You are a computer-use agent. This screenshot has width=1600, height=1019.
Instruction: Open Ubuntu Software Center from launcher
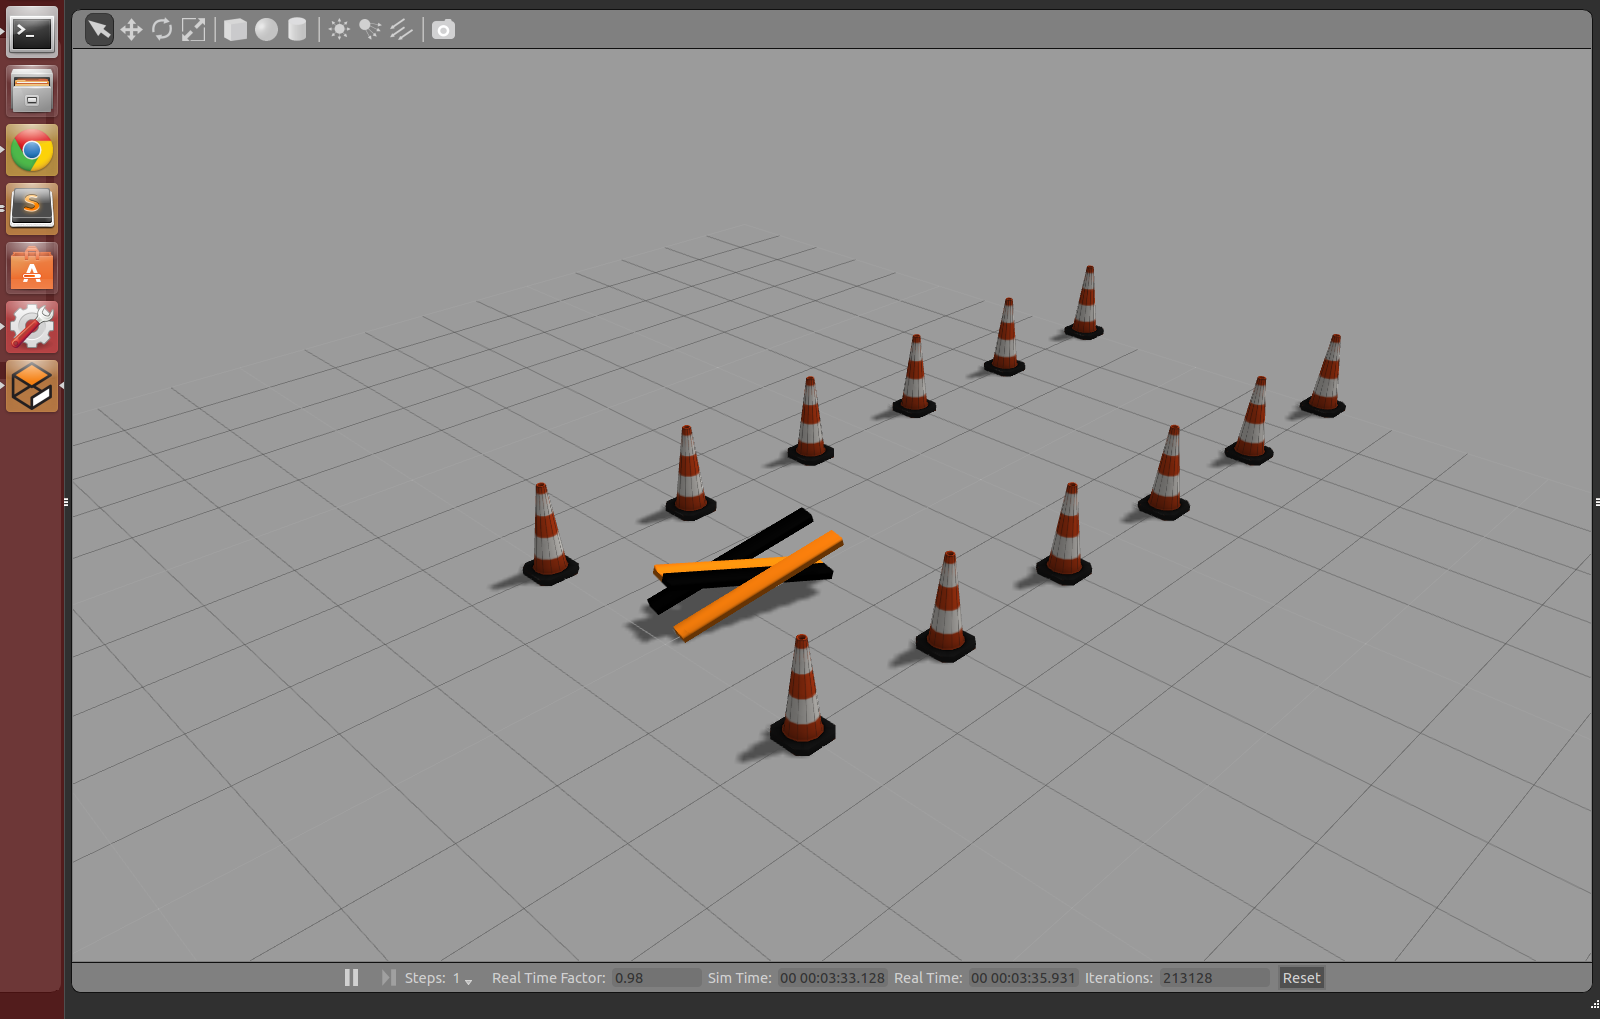[32, 268]
